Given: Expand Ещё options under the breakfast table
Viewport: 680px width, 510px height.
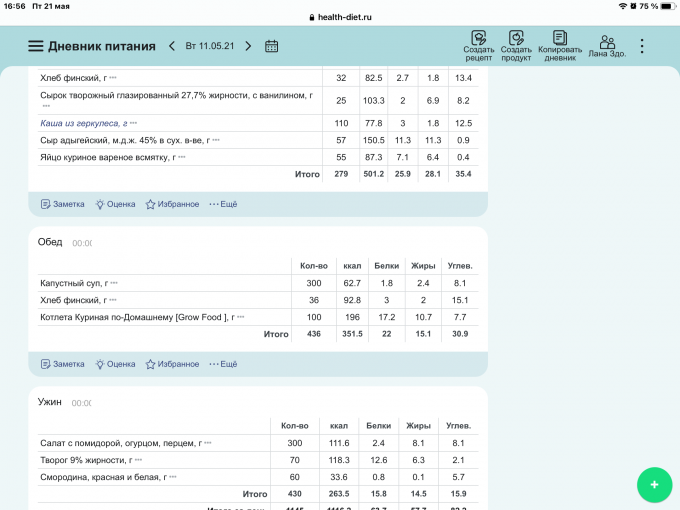Looking at the screenshot, I should (223, 204).
